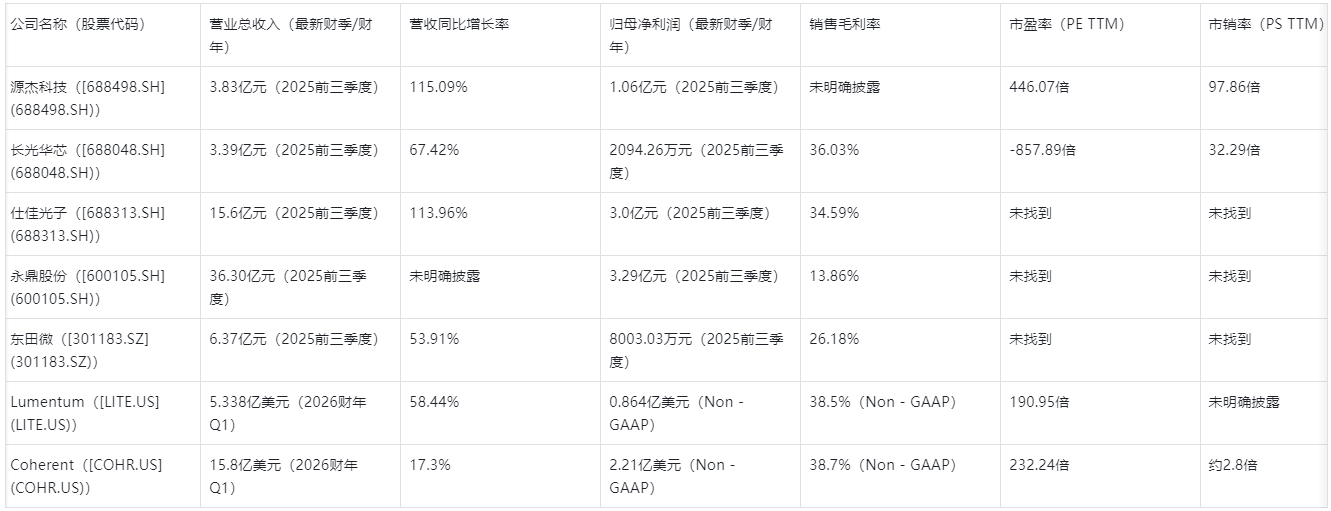Select the -857.89倍 PE cell
The width and height of the screenshot is (1331, 511).
(1043, 150)
